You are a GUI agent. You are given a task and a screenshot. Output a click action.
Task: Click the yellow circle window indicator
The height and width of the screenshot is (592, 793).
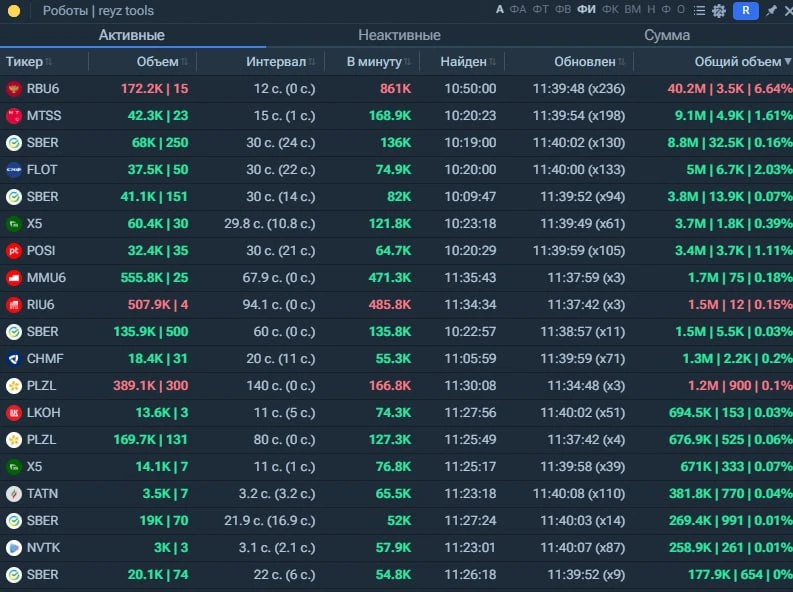(14, 11)
